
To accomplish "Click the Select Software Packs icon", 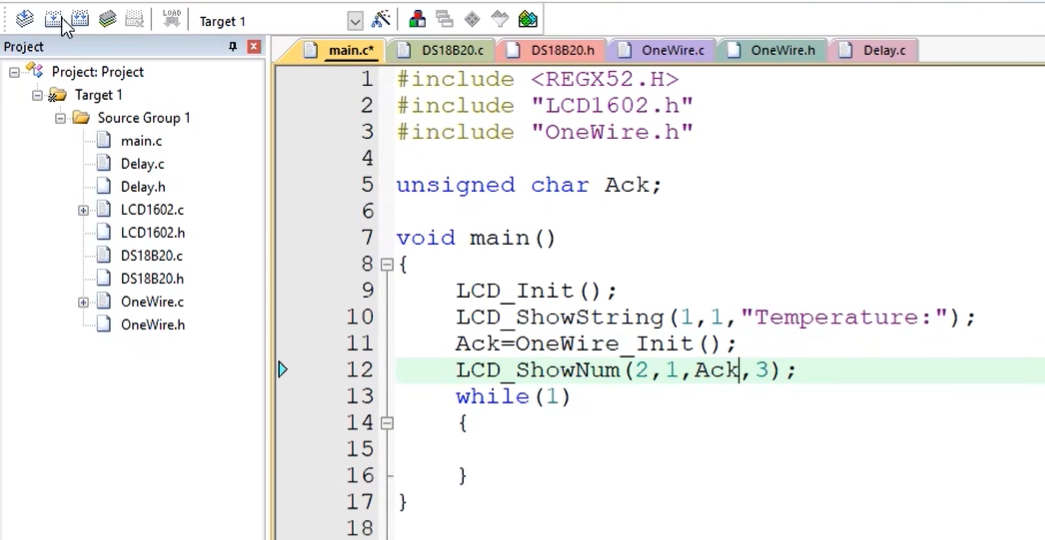I will coord(500,19).
